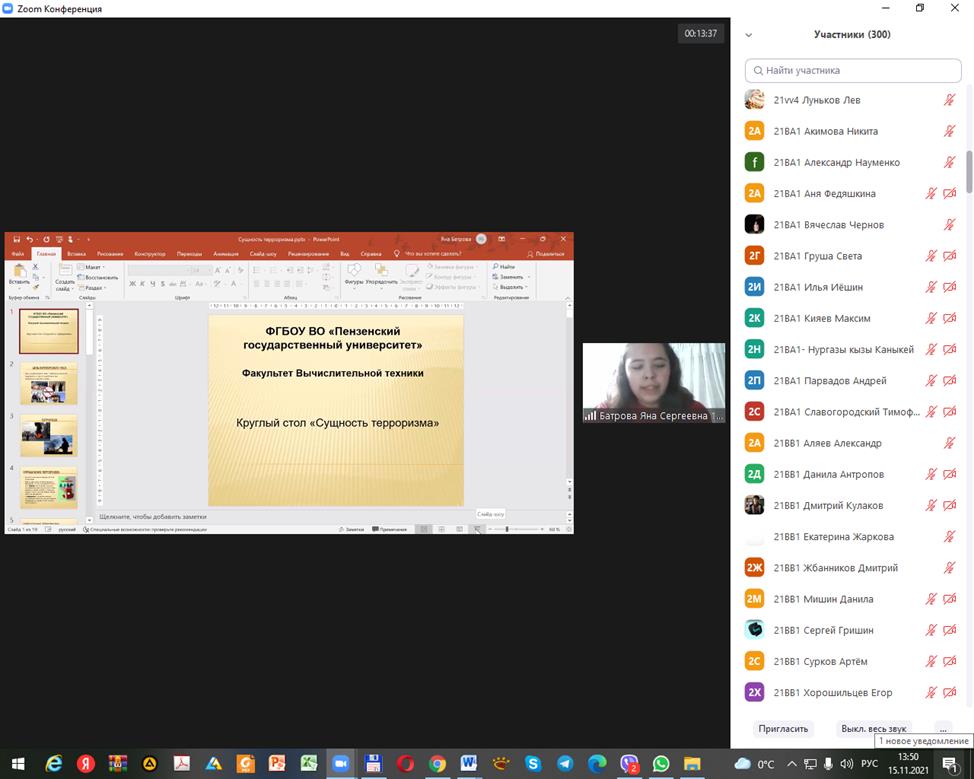Toggle microphone for Илья Йёшин
974x779 pixels.
tap(931, 287)
